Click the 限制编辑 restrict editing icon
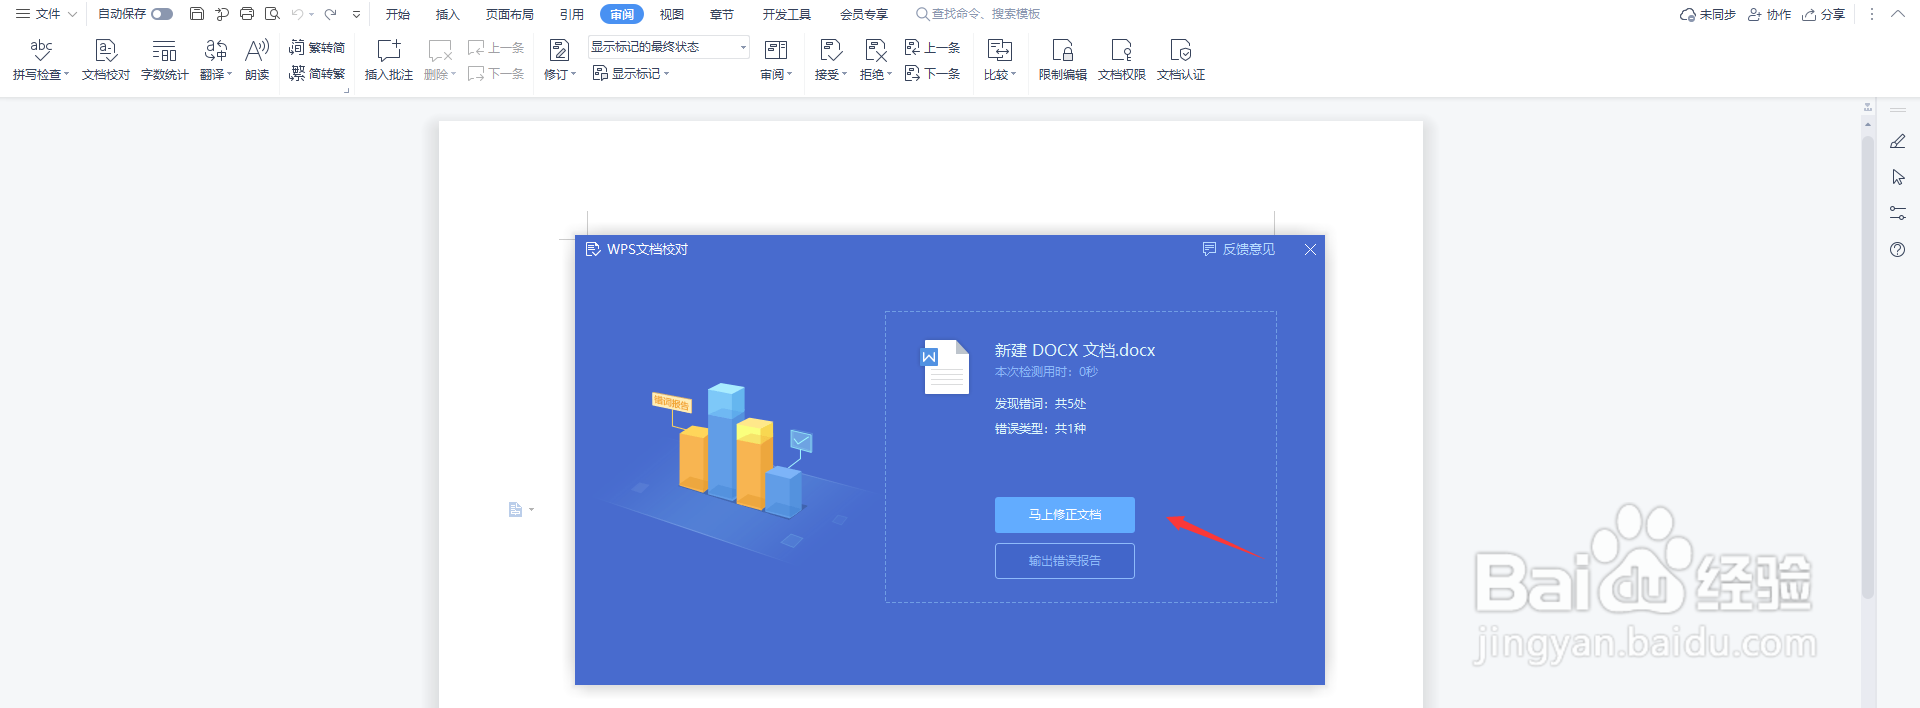 point(1063,50)
